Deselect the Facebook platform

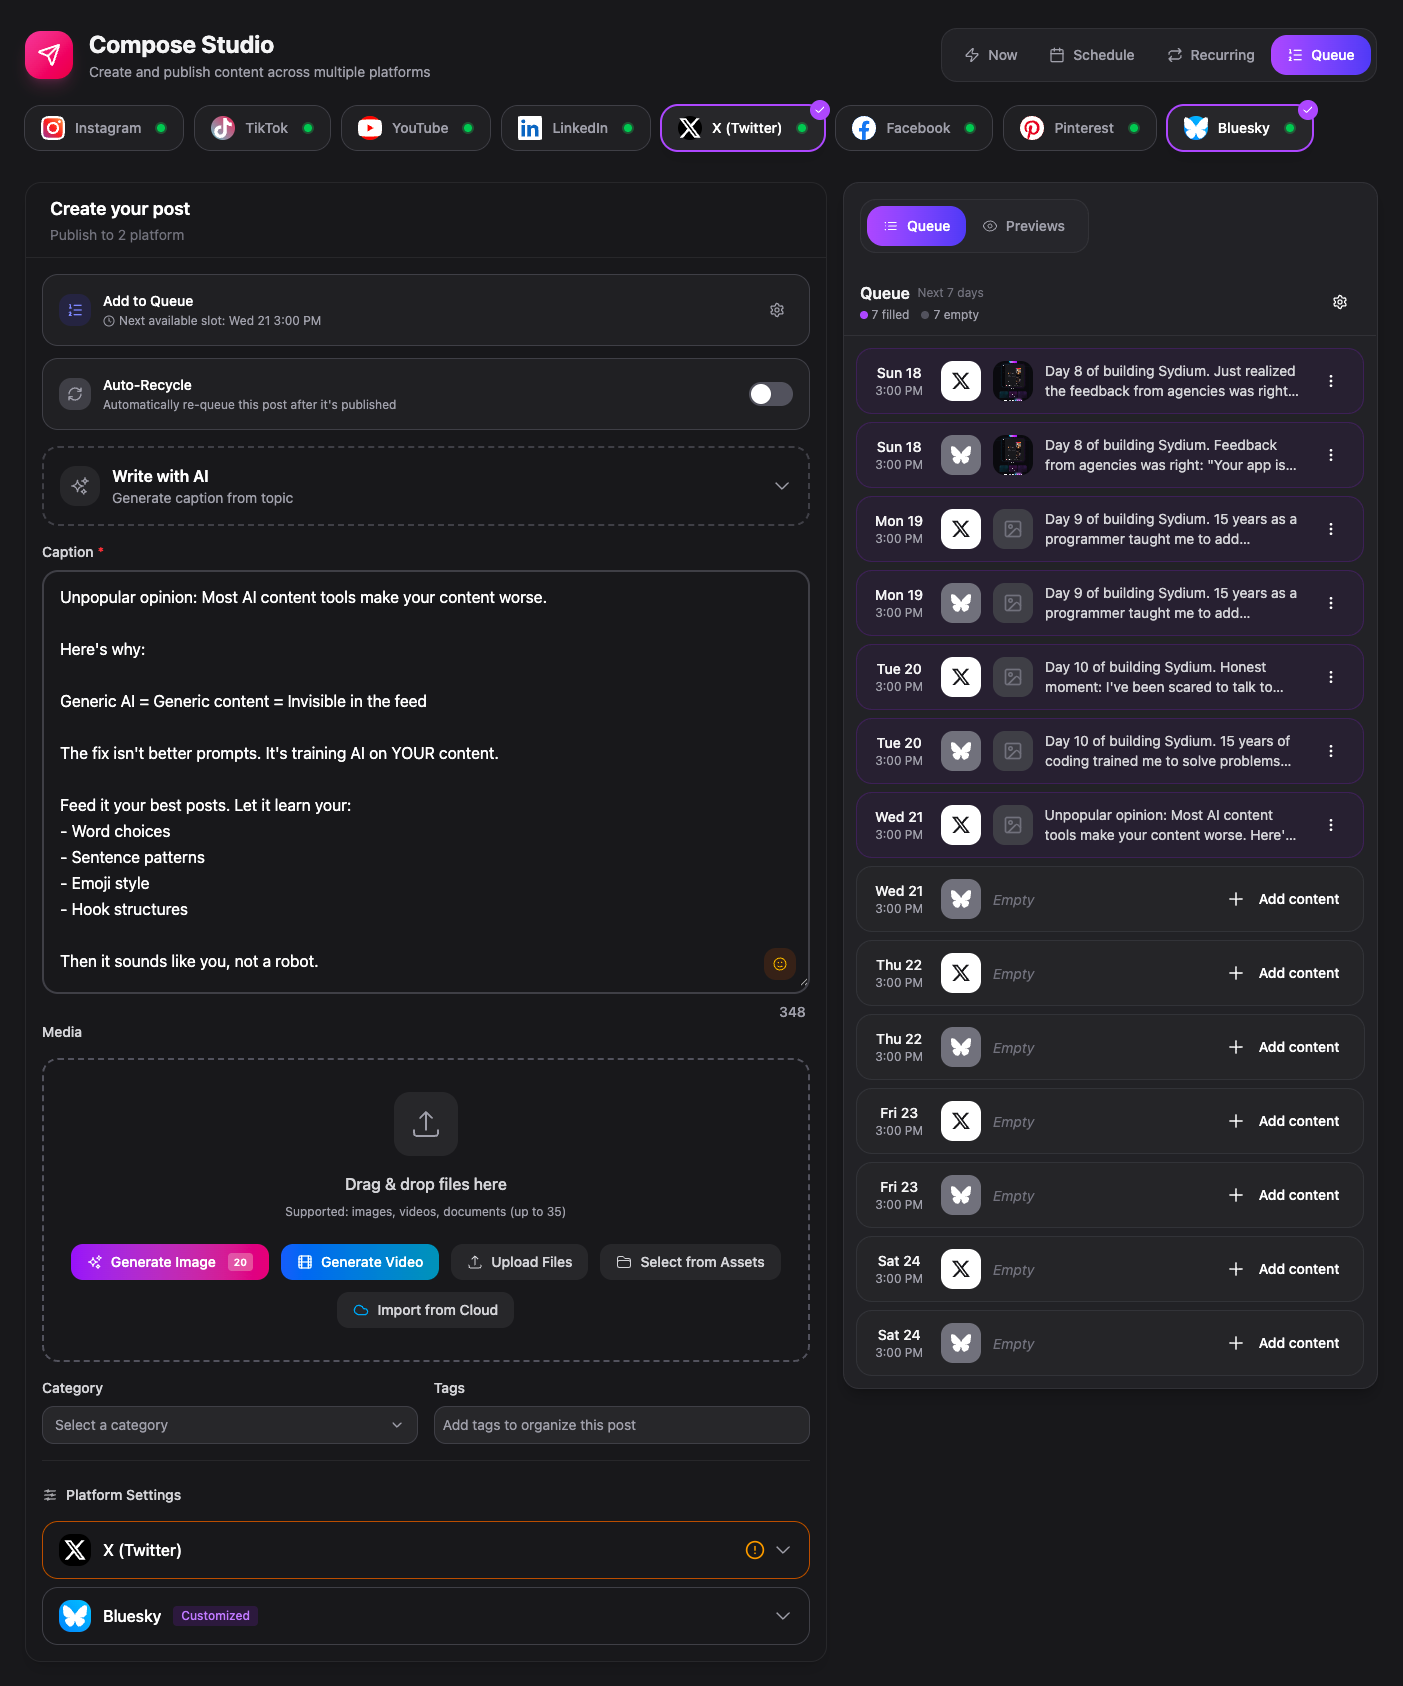[912, 127]
